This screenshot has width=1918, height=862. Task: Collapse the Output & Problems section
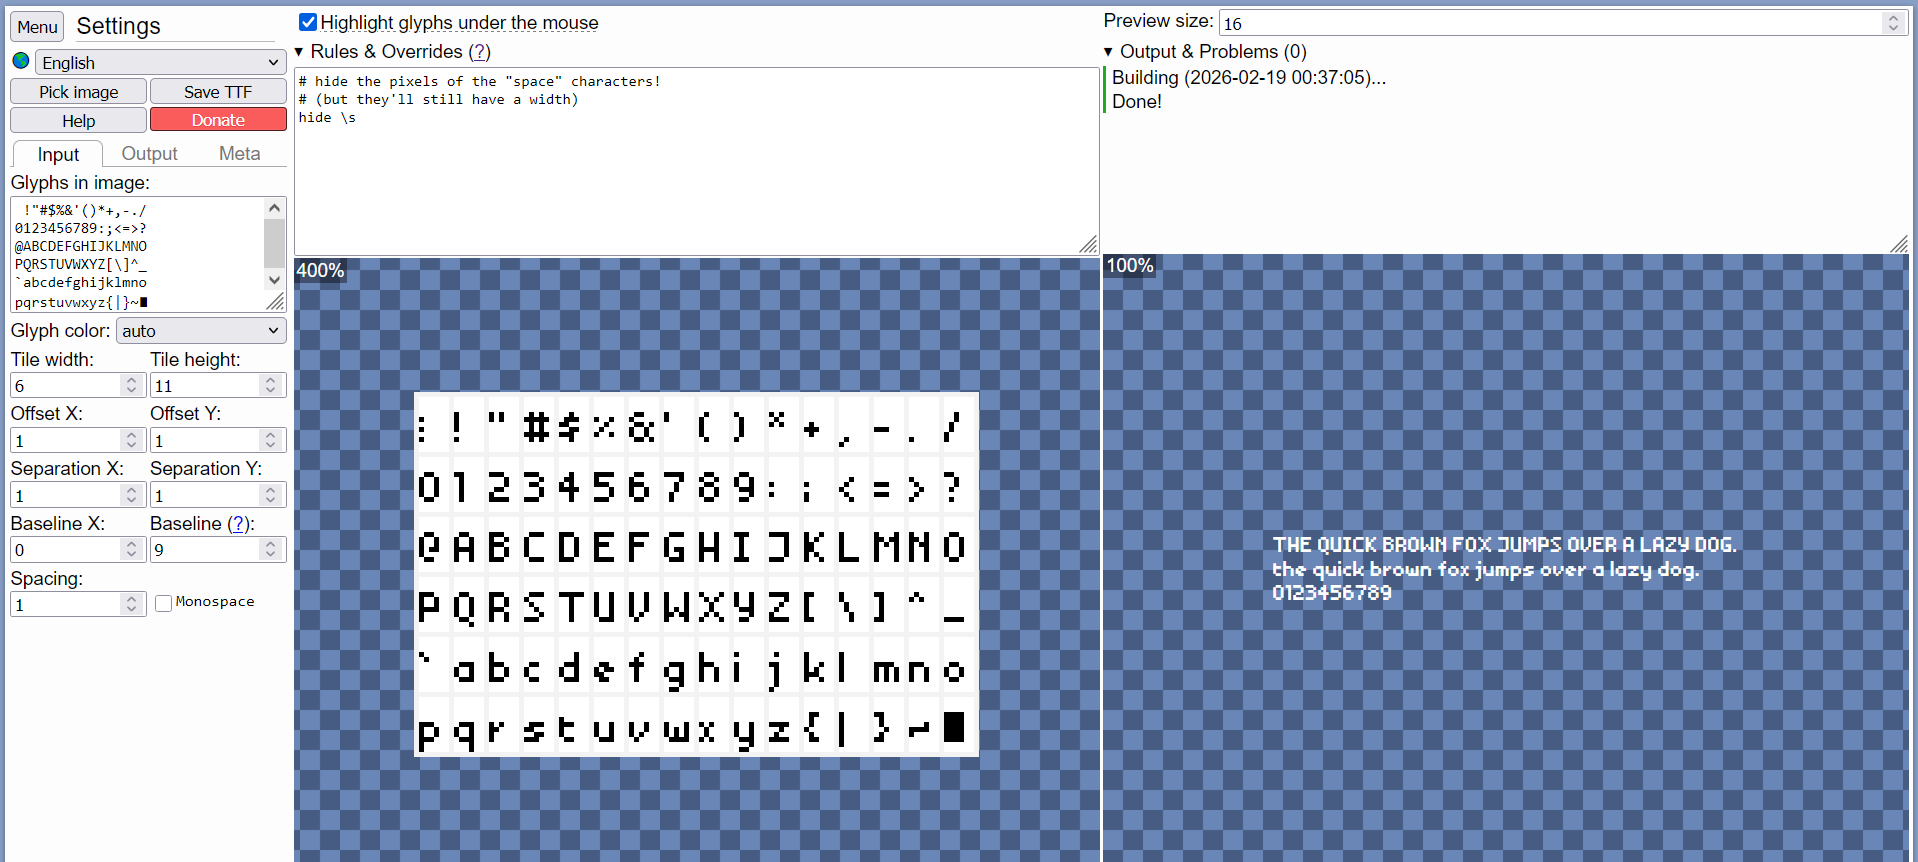point(1108,52)
